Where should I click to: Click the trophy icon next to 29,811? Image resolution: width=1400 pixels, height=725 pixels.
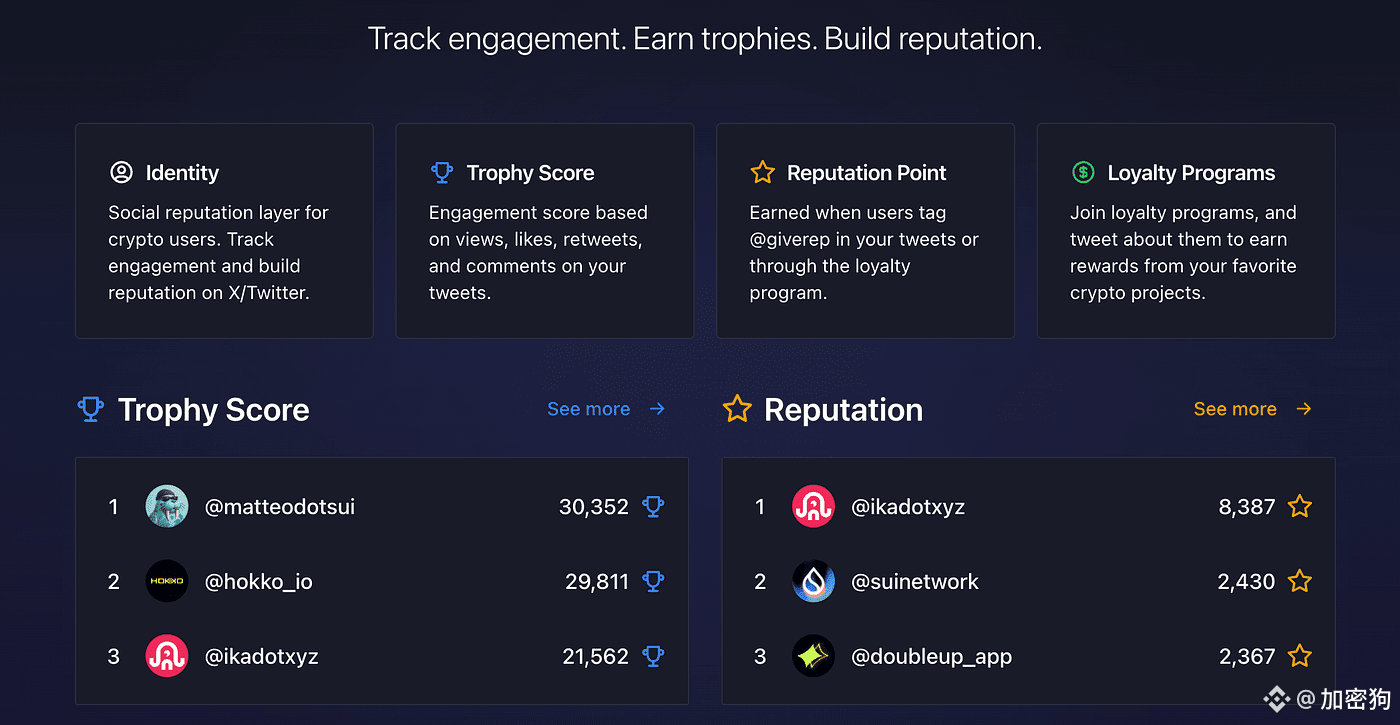point(653,582)
